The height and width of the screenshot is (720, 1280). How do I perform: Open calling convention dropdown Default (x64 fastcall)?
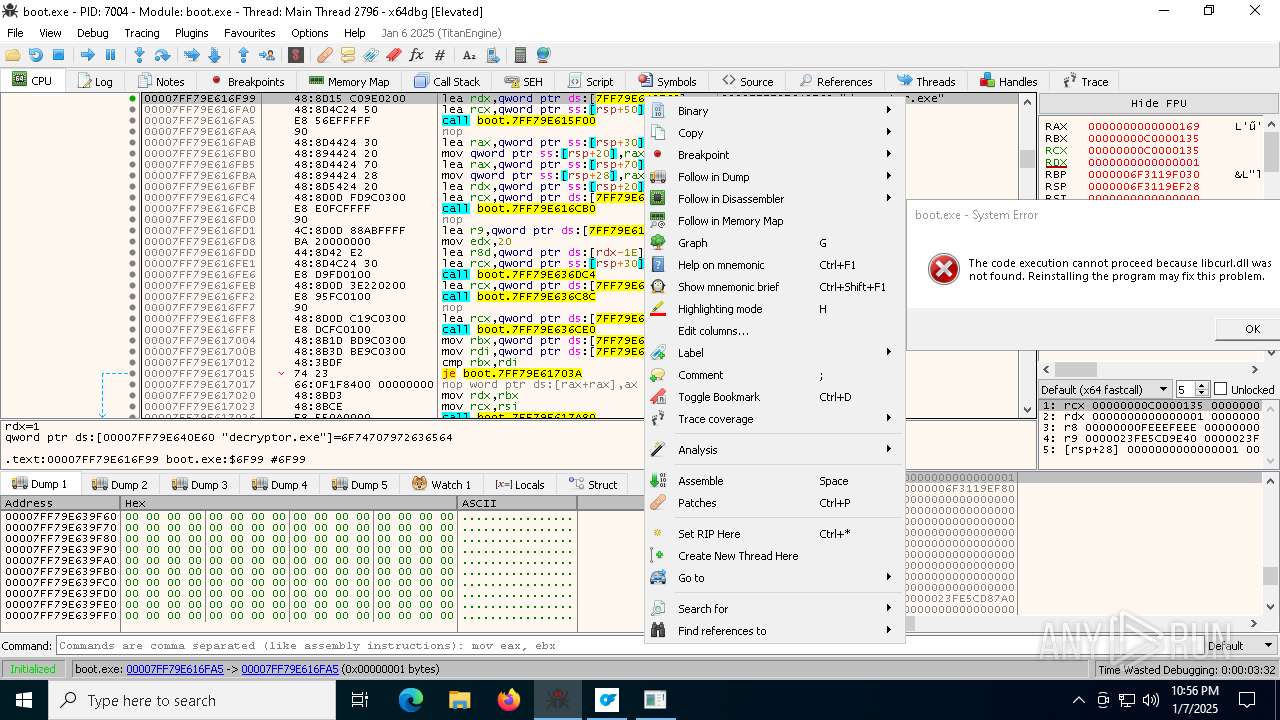coord(1105,389)
